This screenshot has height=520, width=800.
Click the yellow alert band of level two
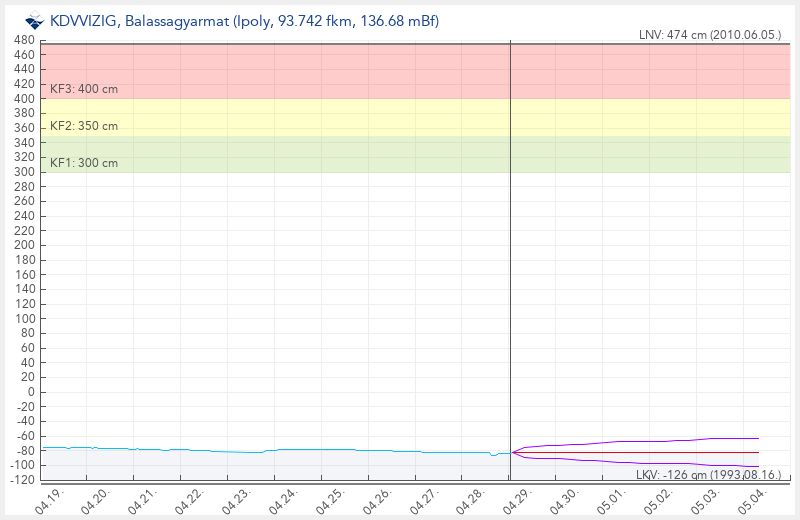coord(300,117)
